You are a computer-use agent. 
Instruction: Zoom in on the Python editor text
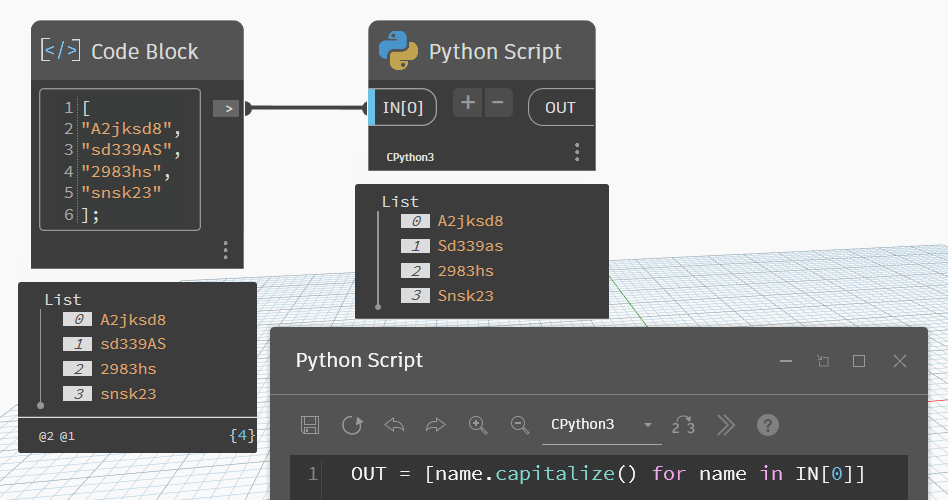click(478, 425)
